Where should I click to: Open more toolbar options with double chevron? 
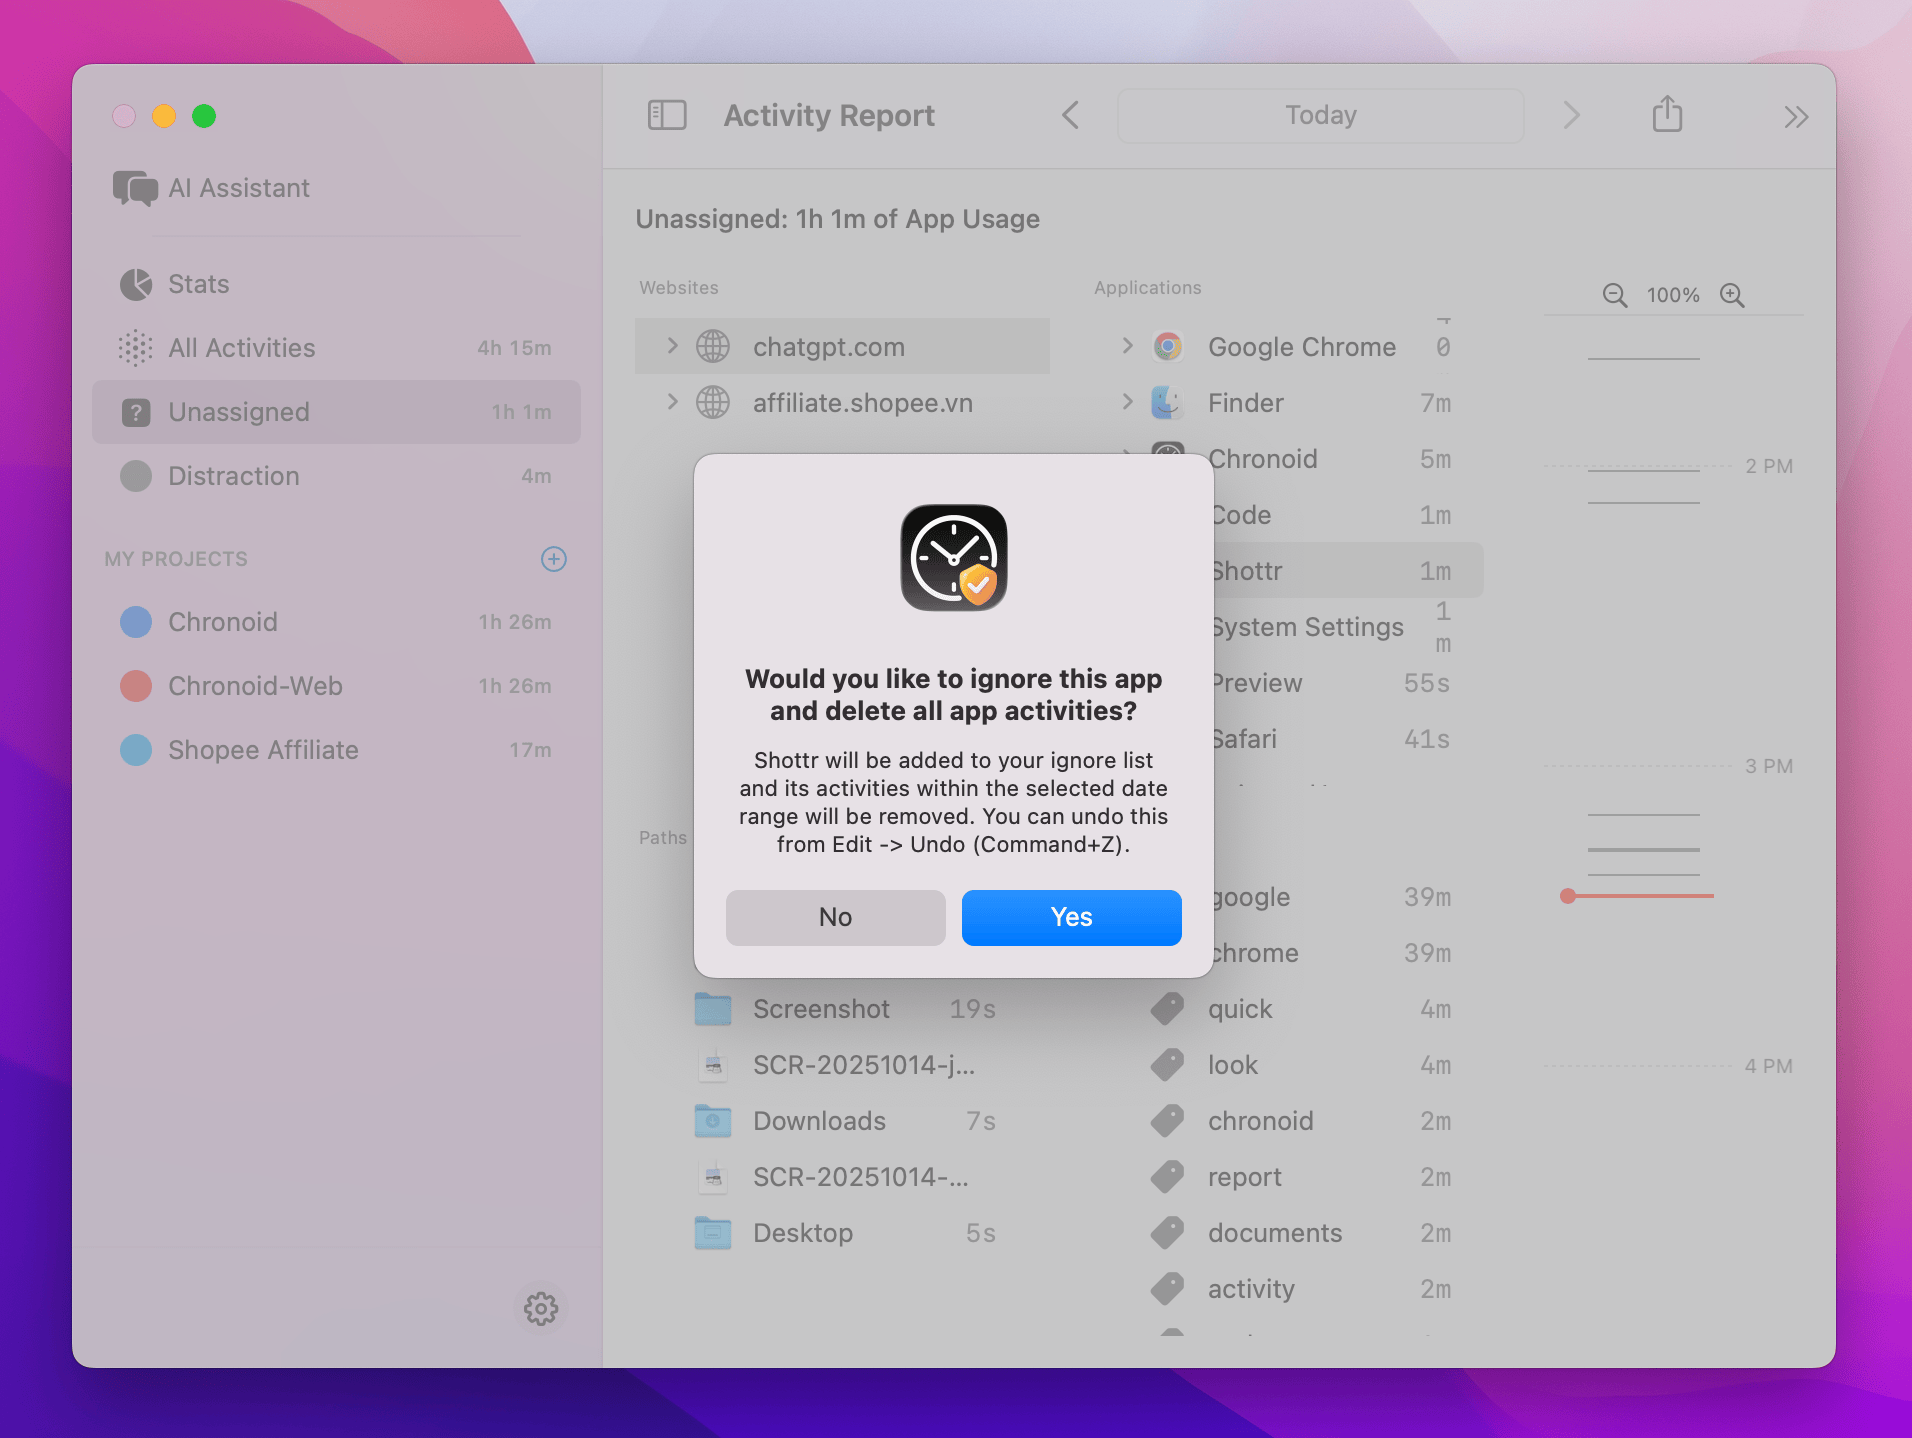tap(1795, 115)
